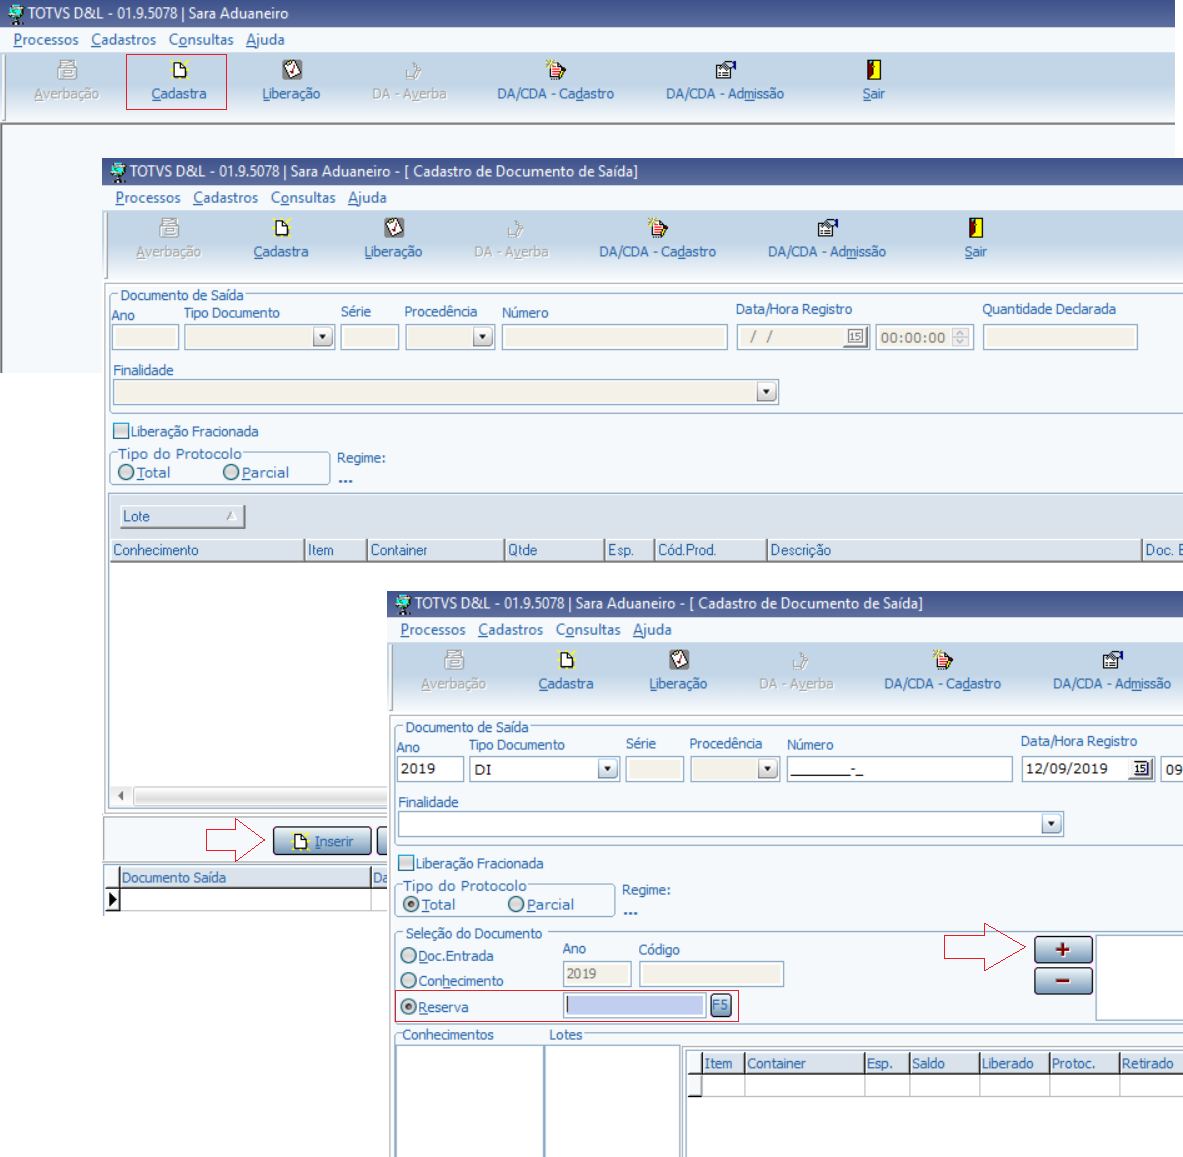Open Processos menu in top window
Viewport: 1183px width, 1157px height.
46,39
